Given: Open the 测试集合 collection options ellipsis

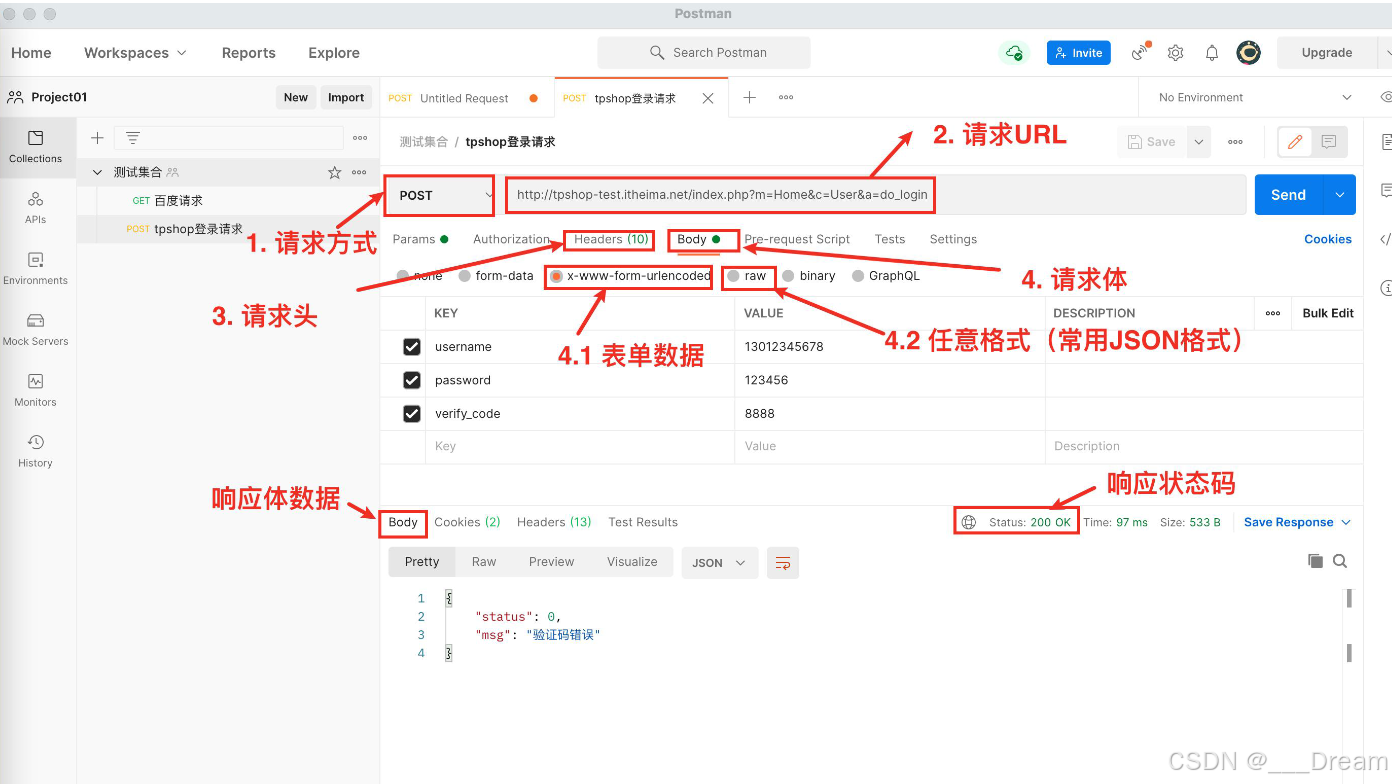Looking at the screenshot, I should tap(359, 172).
